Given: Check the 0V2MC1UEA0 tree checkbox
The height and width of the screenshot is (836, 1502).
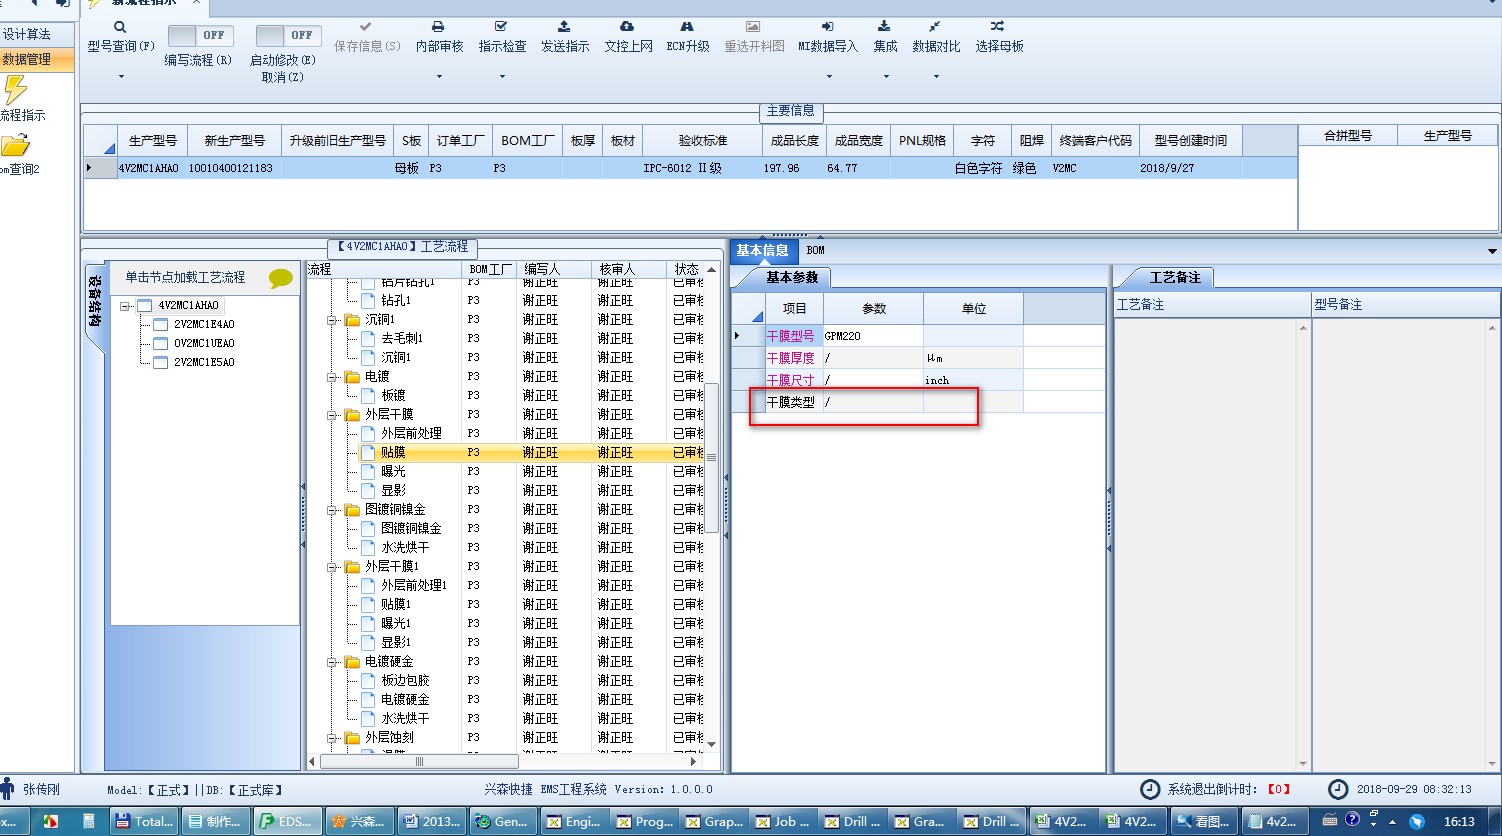Looking at the screenshot, I should pos(160,344).
